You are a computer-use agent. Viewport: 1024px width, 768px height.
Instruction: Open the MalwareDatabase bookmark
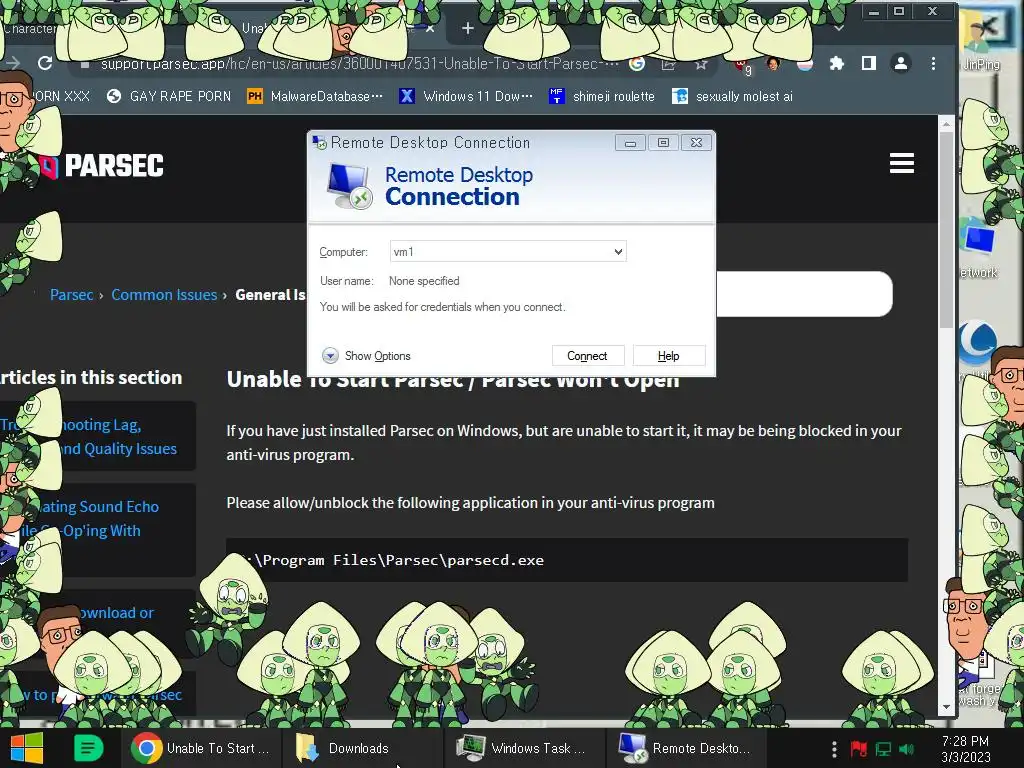coord(315,97)
